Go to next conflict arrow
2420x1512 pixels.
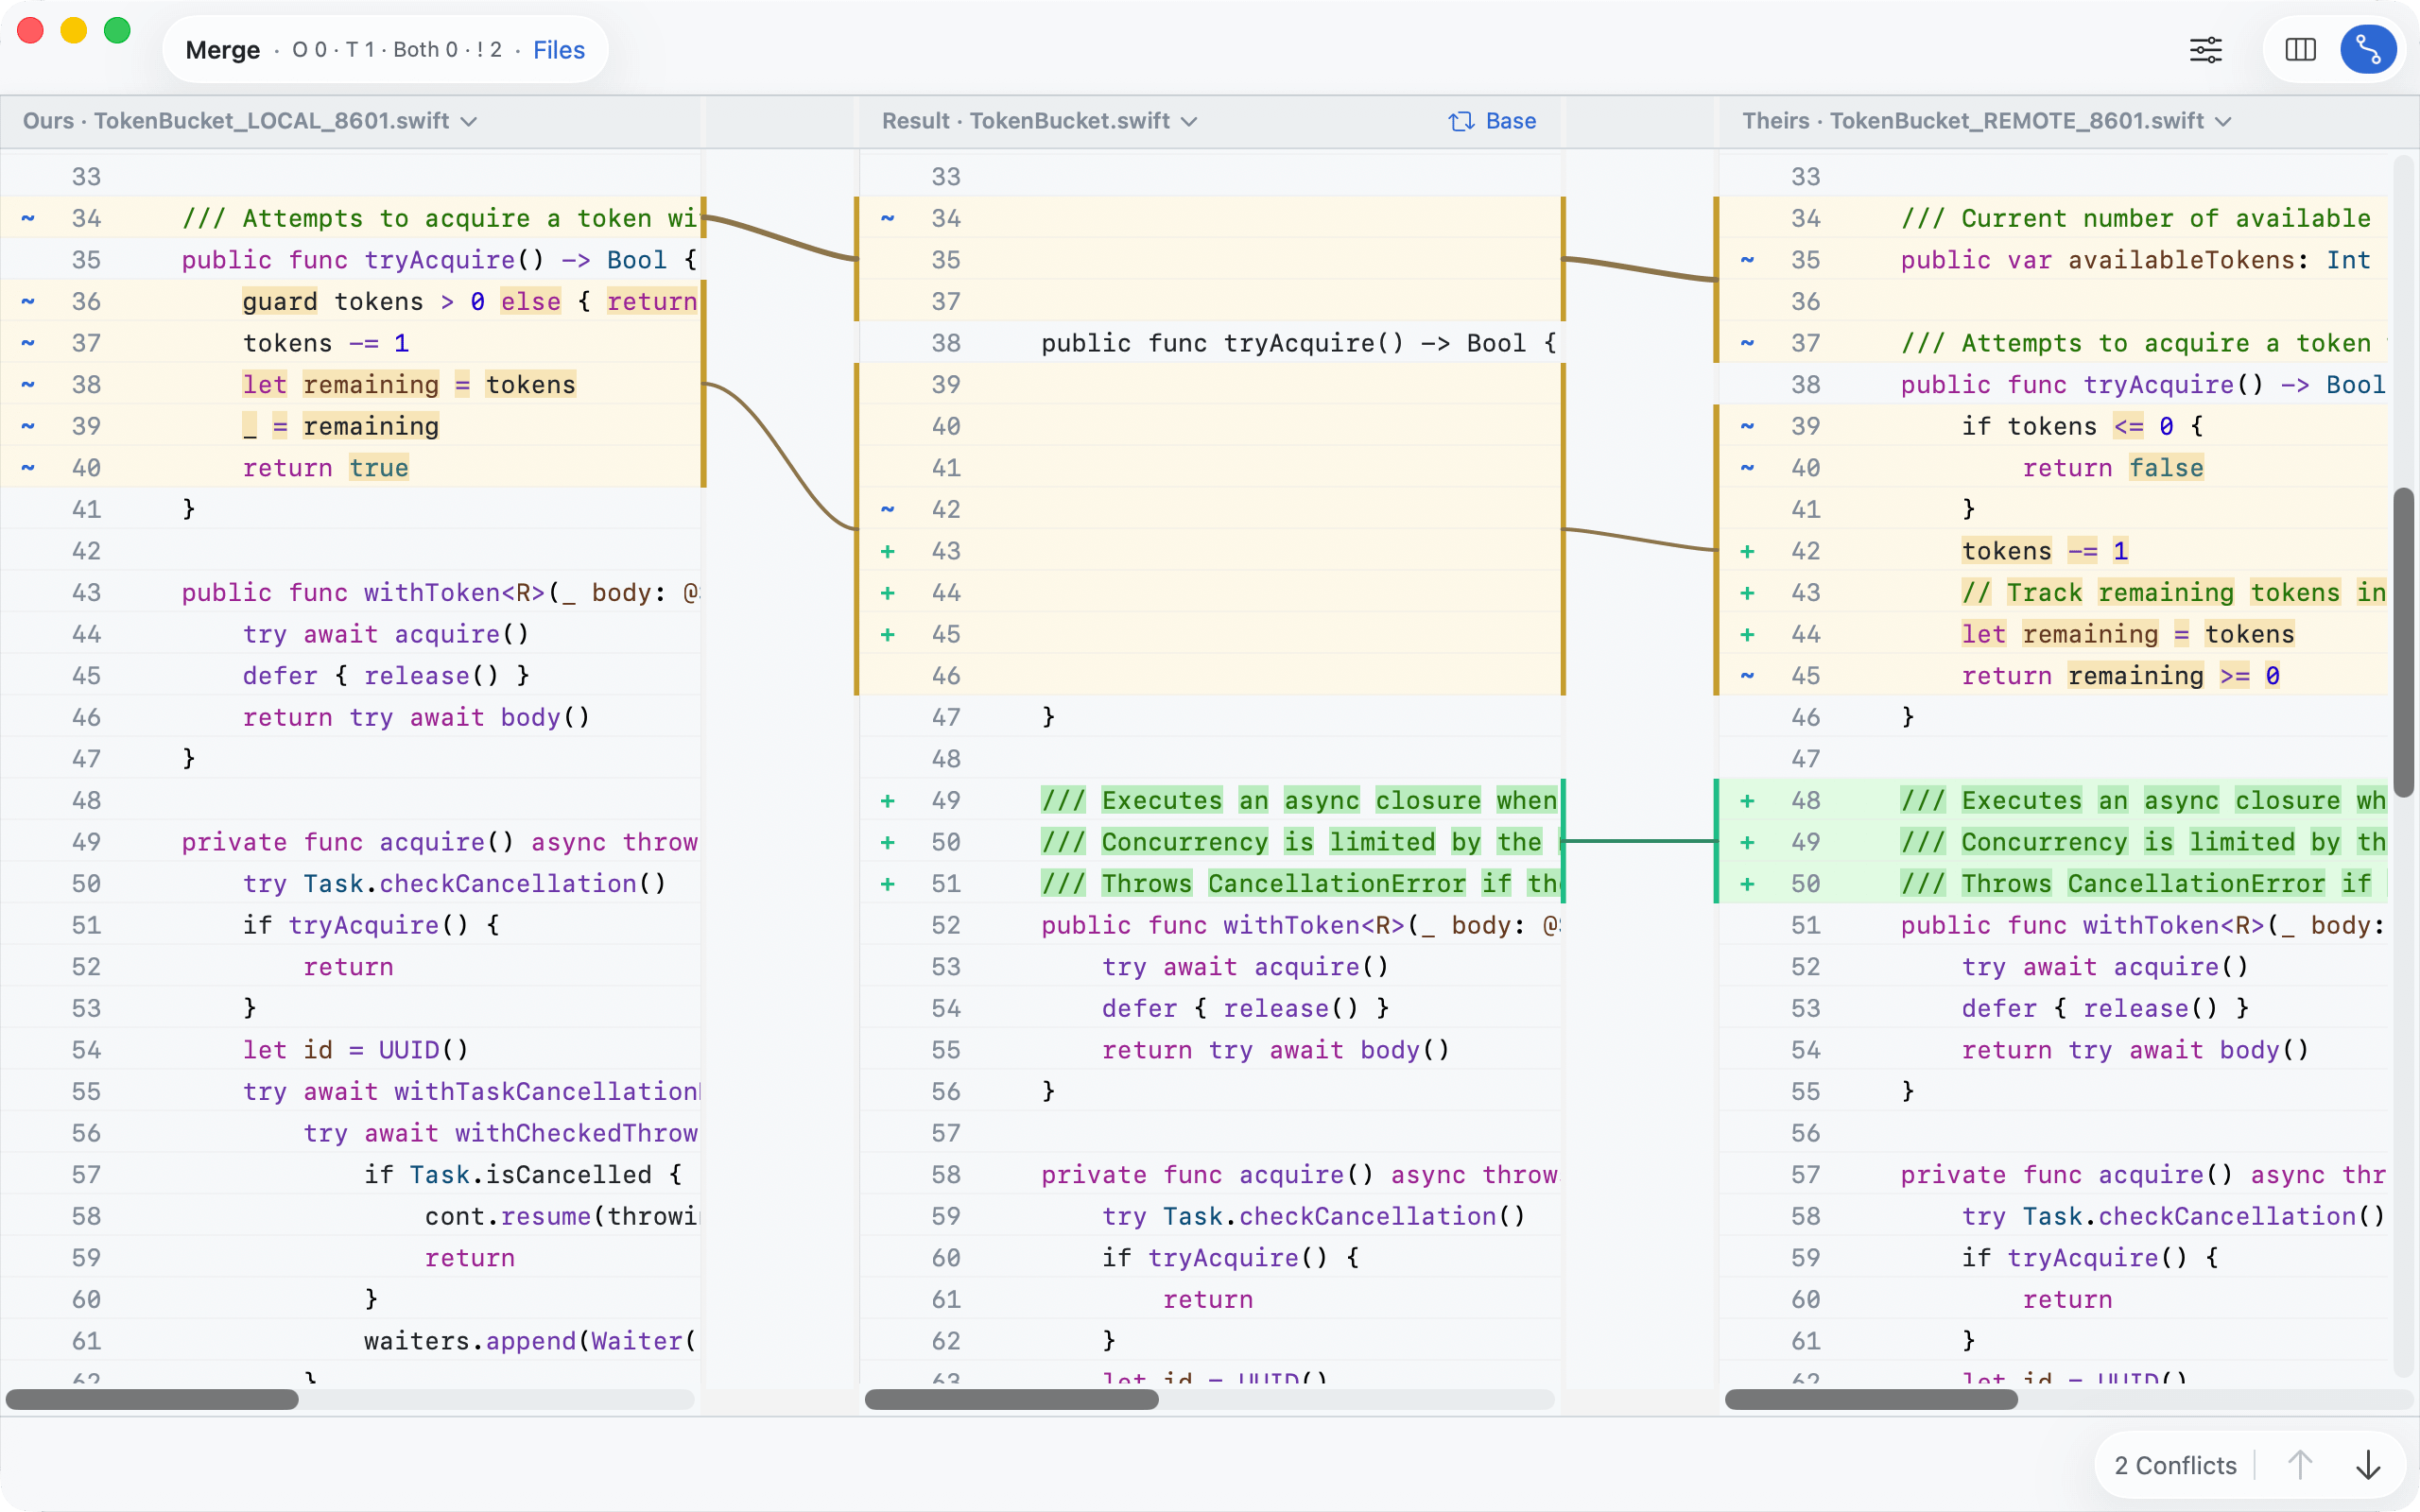[2367, 1465]
